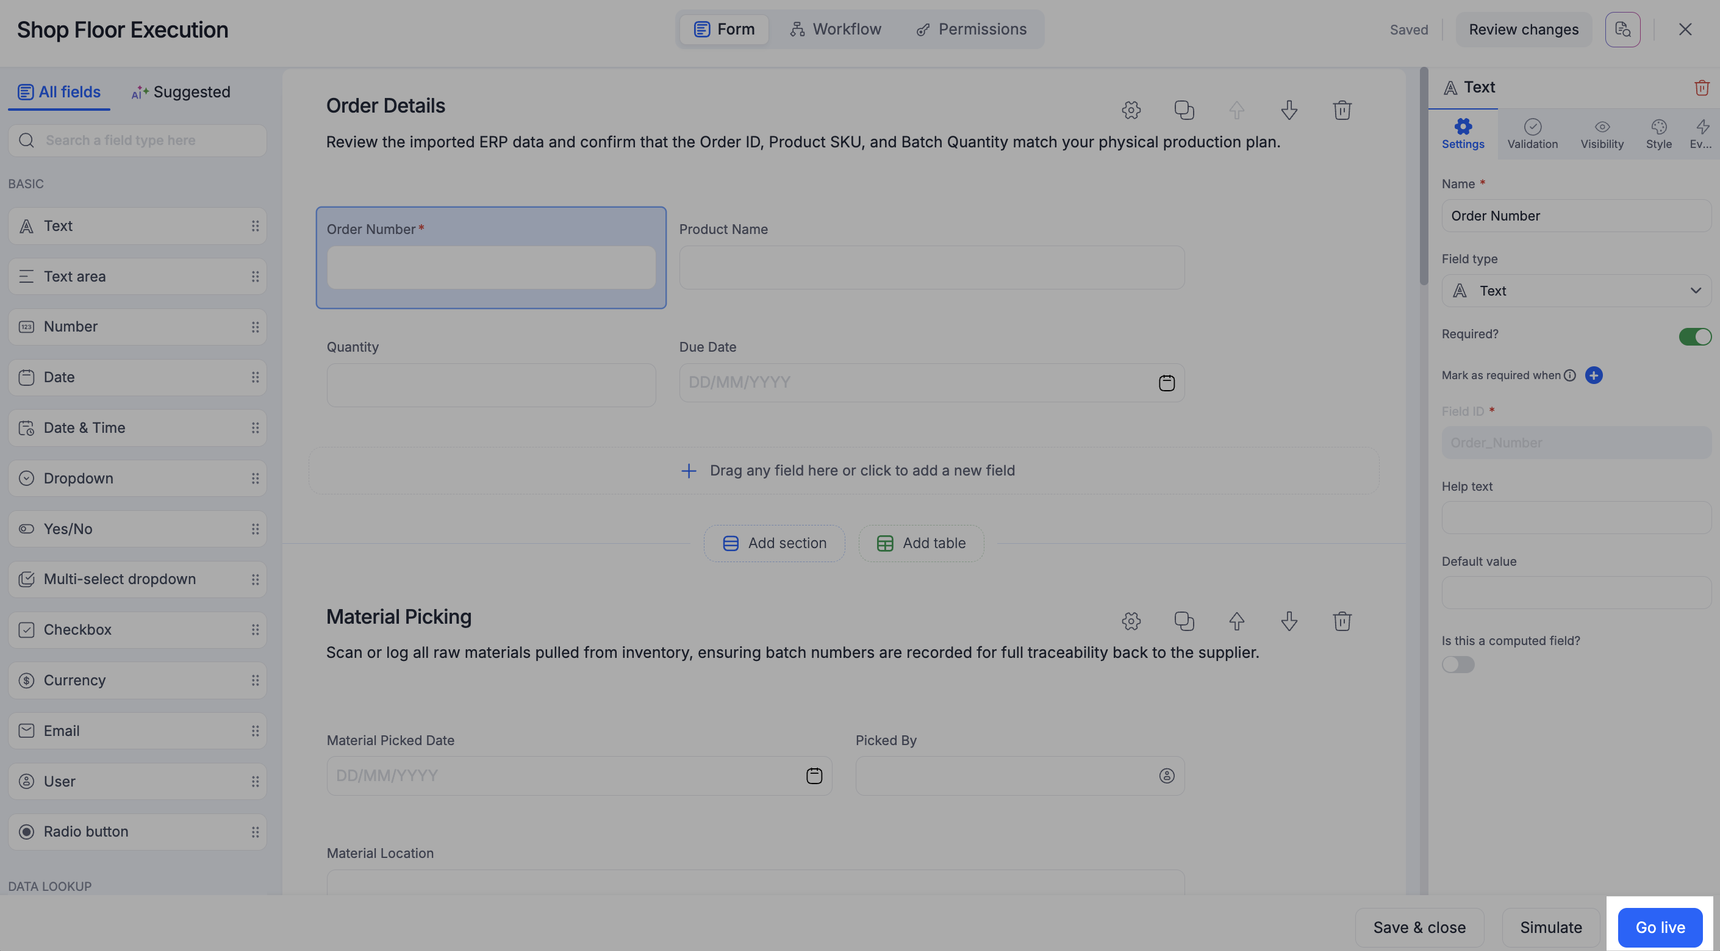This screenshot has height=951, width=1720.
Task: Turn off the Required toggle
Action: tap(1694, 336)
